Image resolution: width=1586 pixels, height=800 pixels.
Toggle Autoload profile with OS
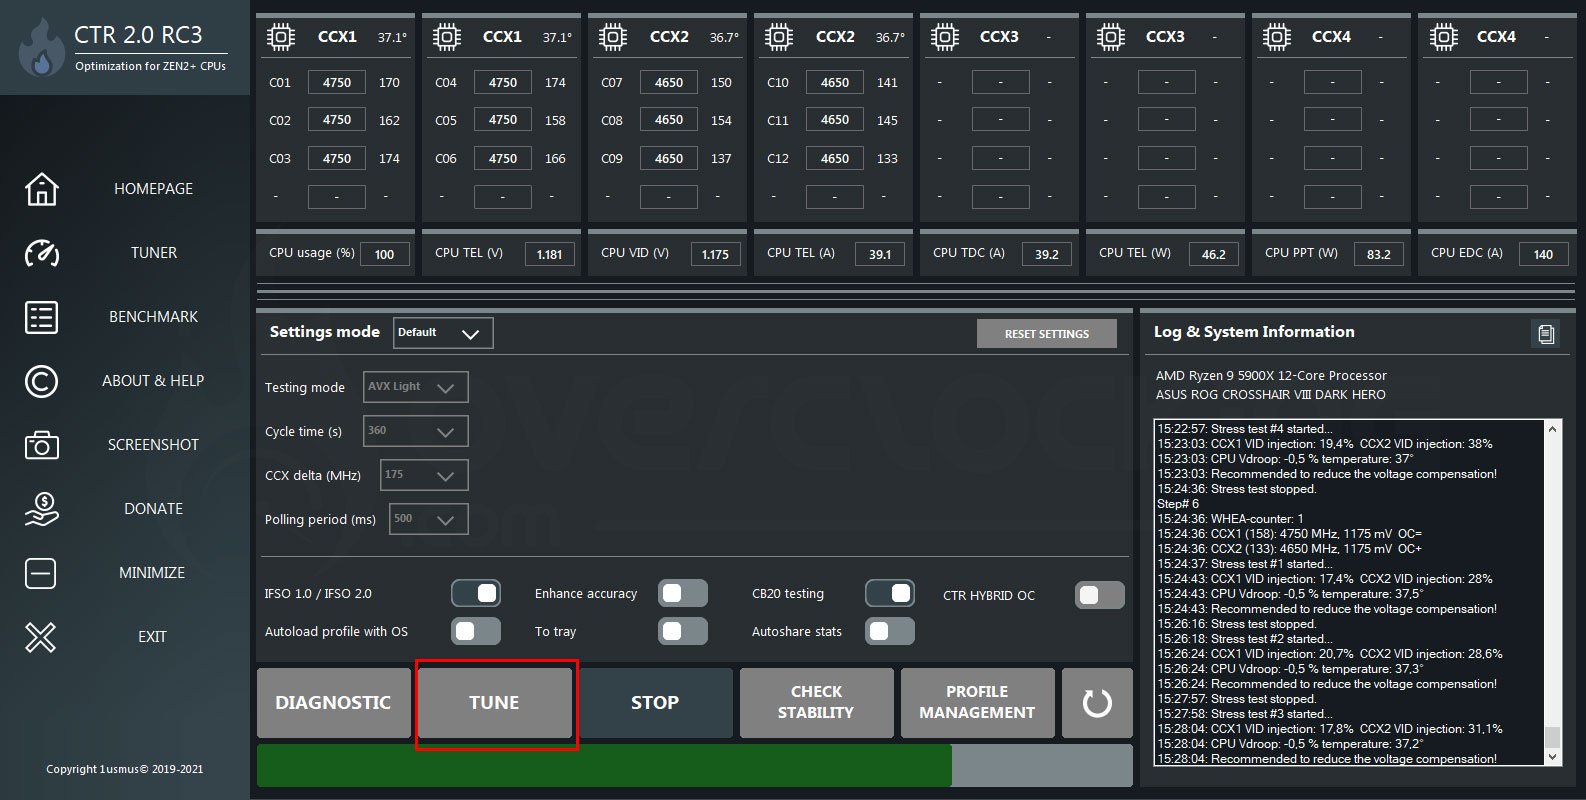476,631
